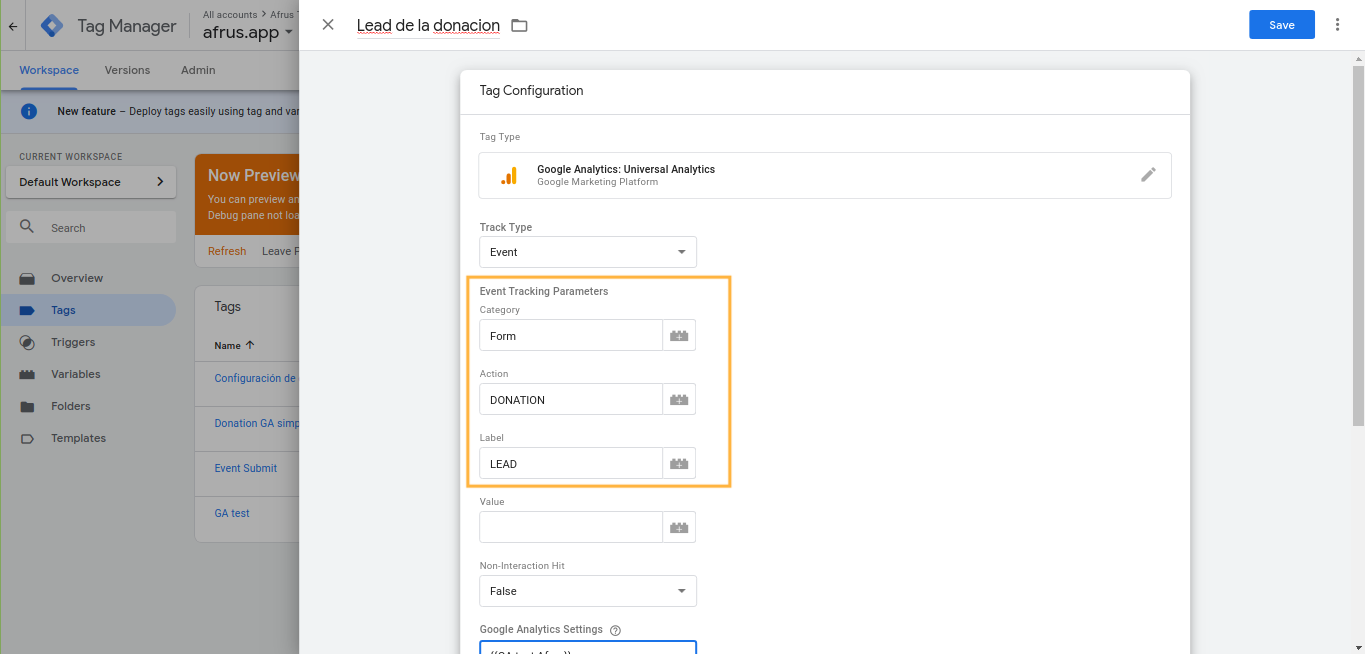This screenshot has width=1365, height=654.
Task: Click the Google Analytics orange bar chart icon
Action: (509, 176)
